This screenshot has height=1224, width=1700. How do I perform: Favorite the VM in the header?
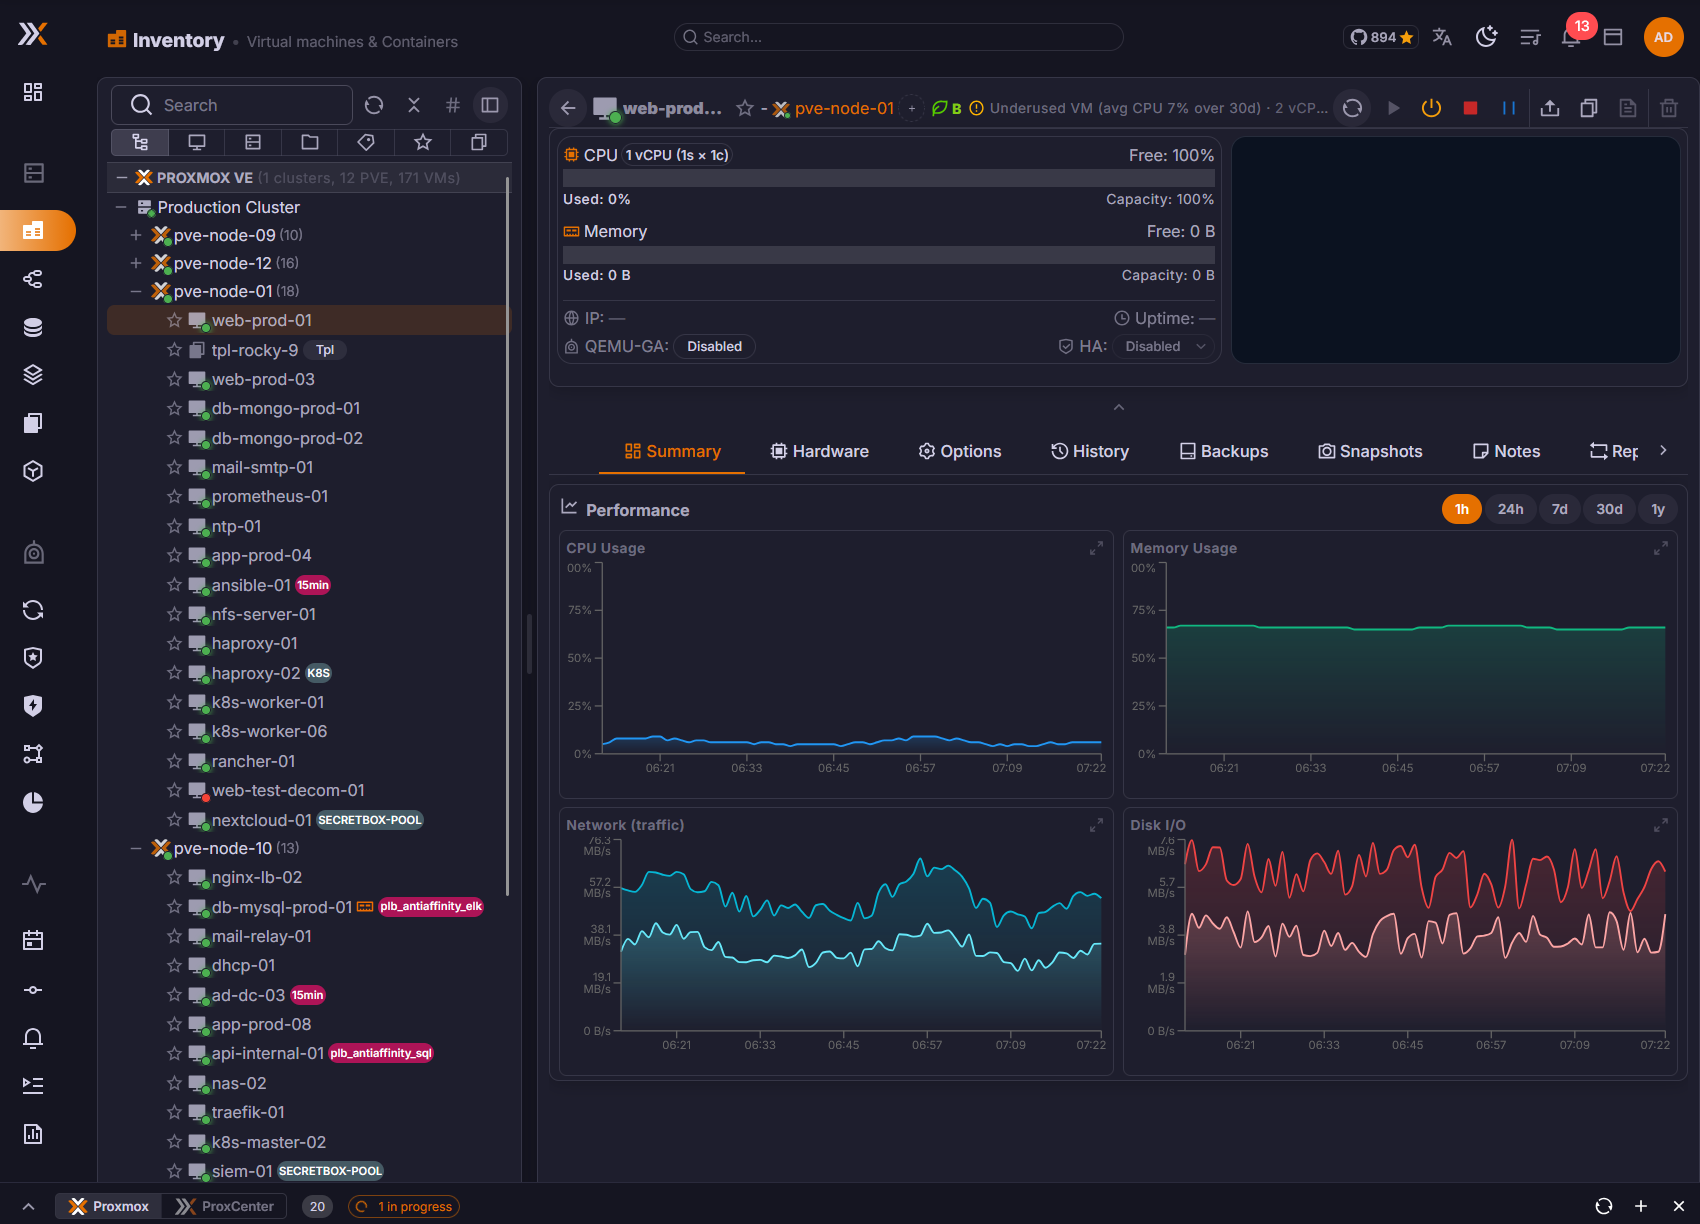(x=745, y=108)
